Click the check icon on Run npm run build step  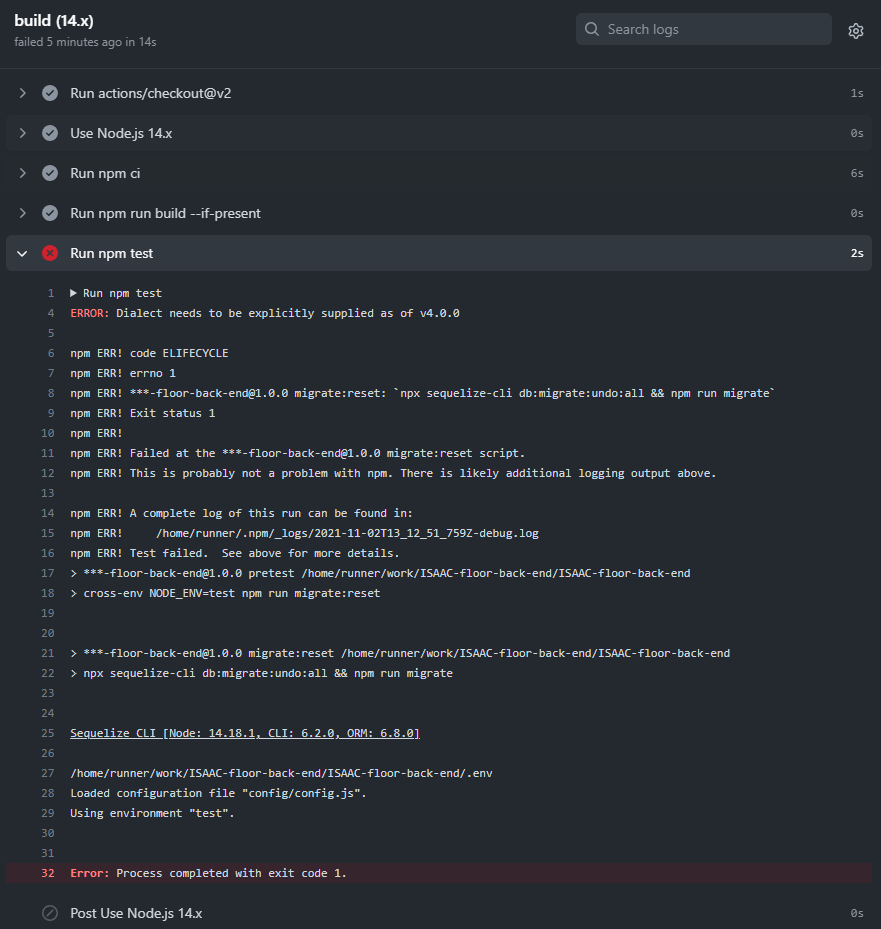pos(50,213)
